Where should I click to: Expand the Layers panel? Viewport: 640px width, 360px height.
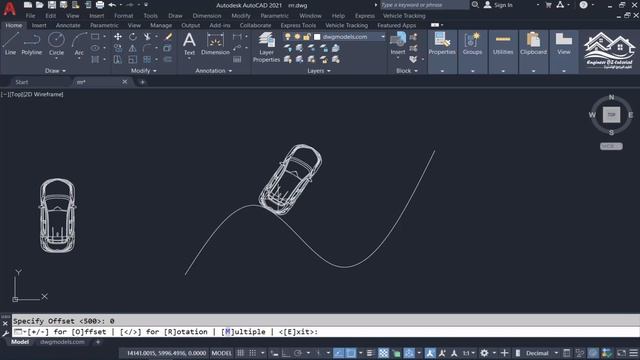point(319,71)
